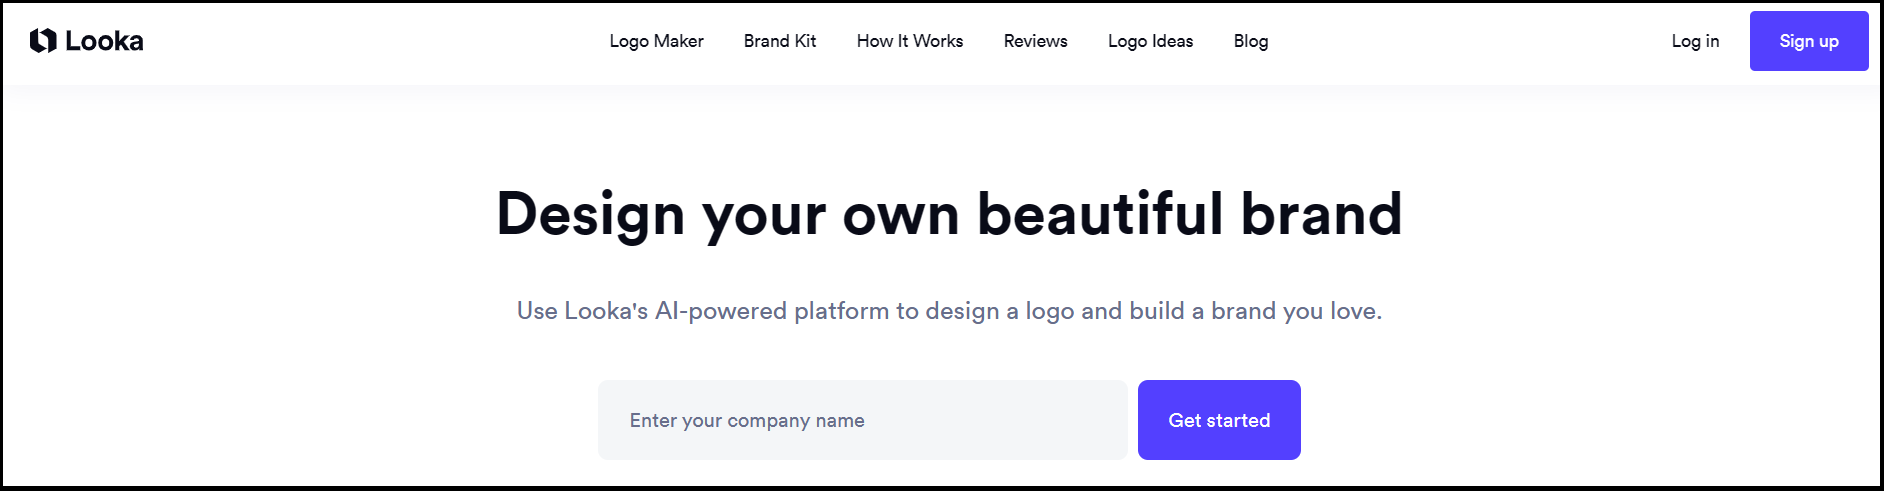This screenshot has width=1884, height=491.
Task: Go to Brand Kit in navigation
Action: click(780, 41)
